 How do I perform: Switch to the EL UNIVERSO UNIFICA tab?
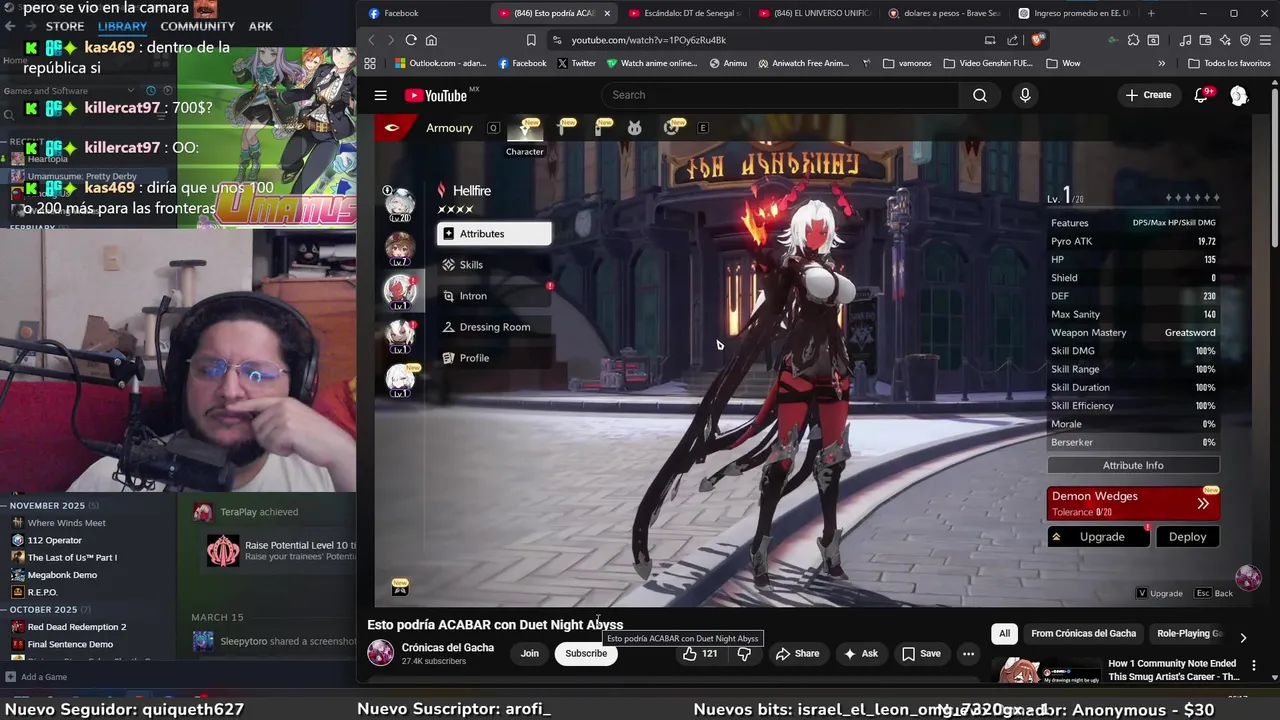coord(815,13)
